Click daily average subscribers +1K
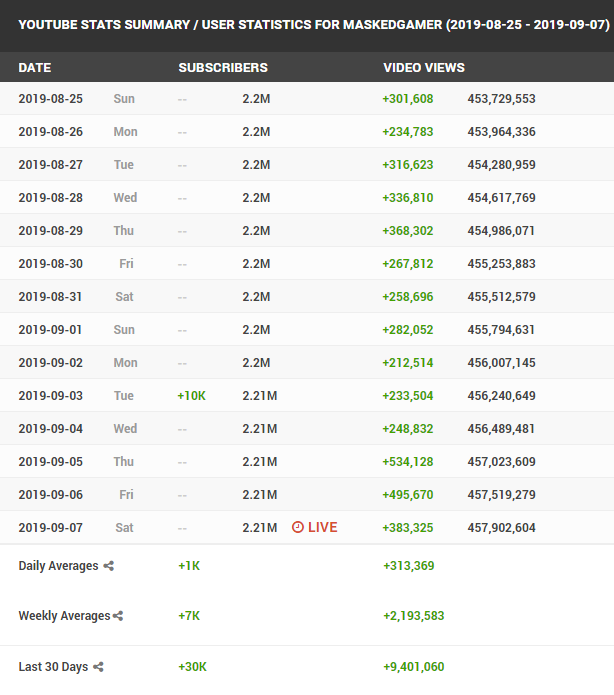 tap(189, 566)
